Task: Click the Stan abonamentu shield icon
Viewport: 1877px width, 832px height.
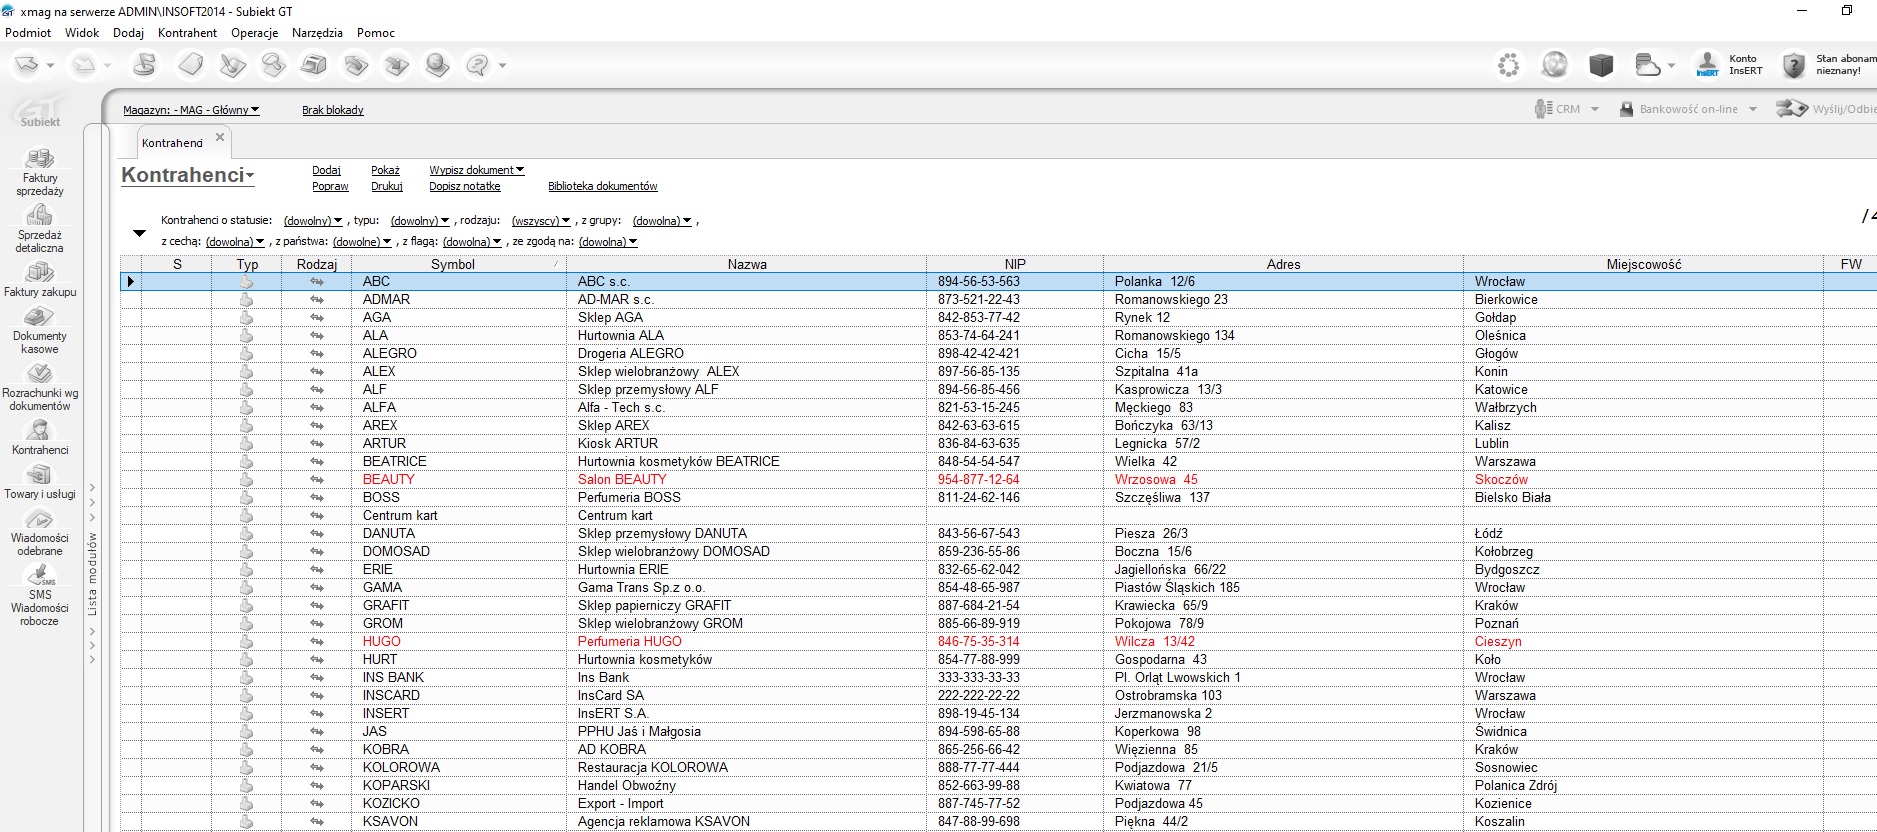Action: tap(1794, 65)
